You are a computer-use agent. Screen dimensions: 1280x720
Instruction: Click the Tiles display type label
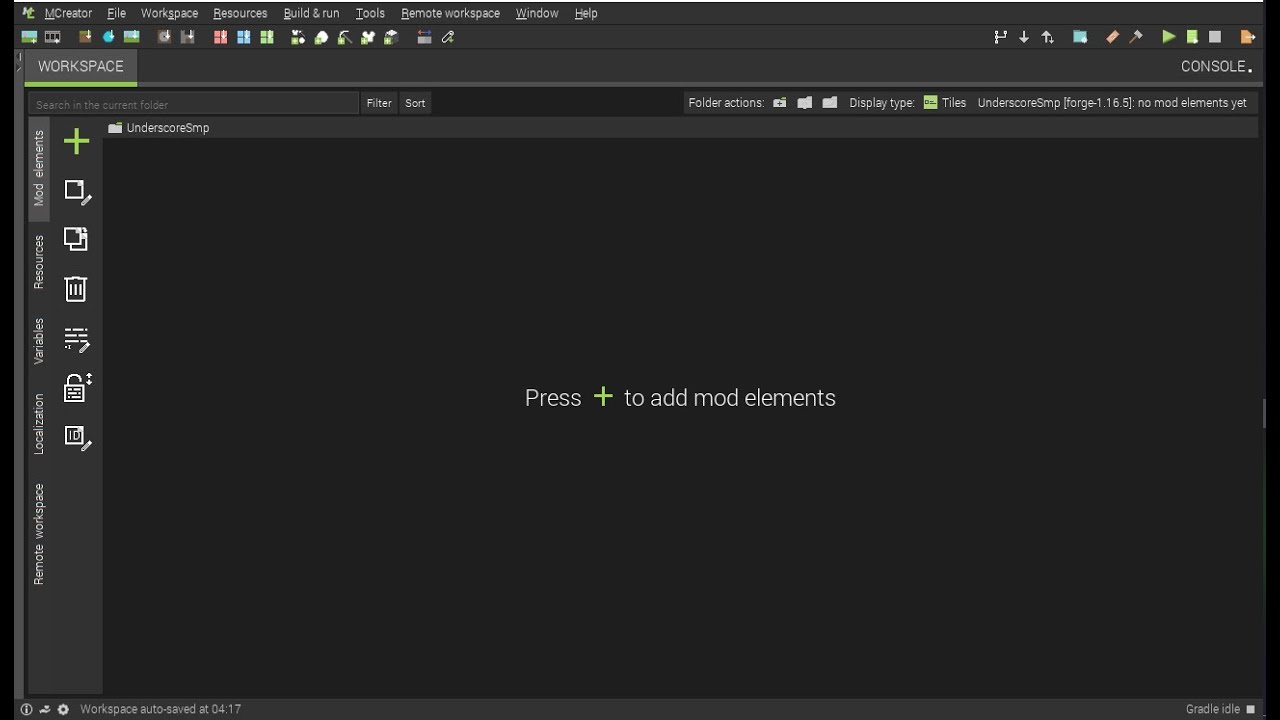[954, 102]
